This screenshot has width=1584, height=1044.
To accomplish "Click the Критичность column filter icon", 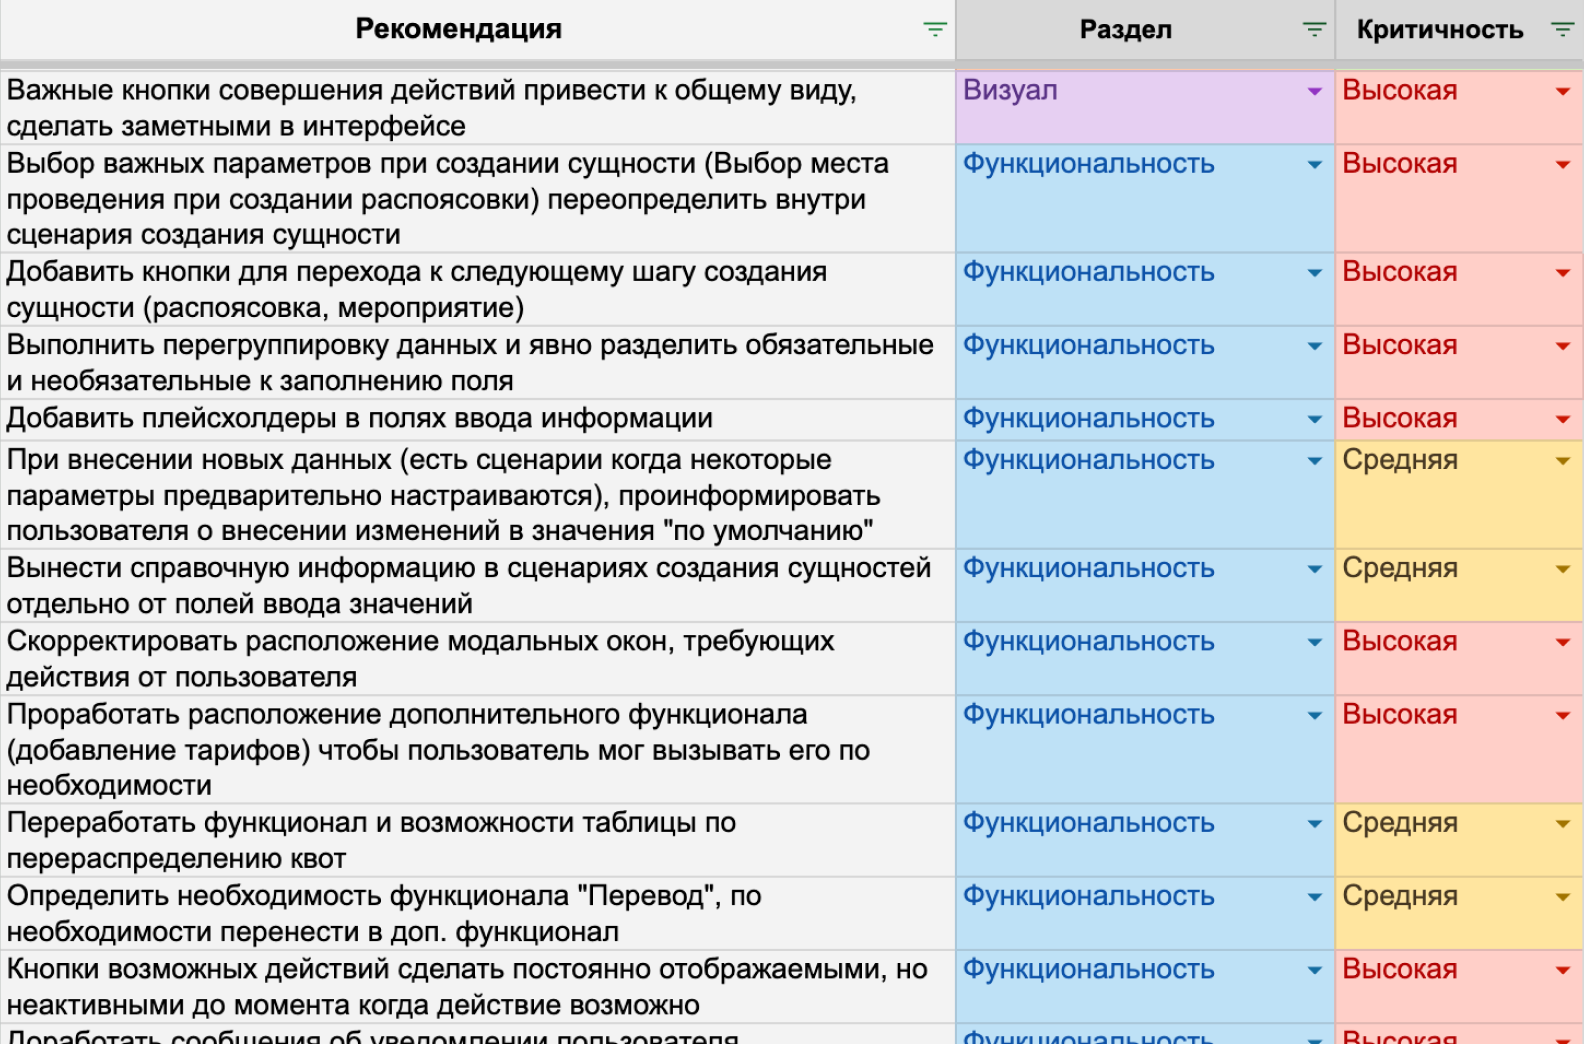I will click(1561, 30).
